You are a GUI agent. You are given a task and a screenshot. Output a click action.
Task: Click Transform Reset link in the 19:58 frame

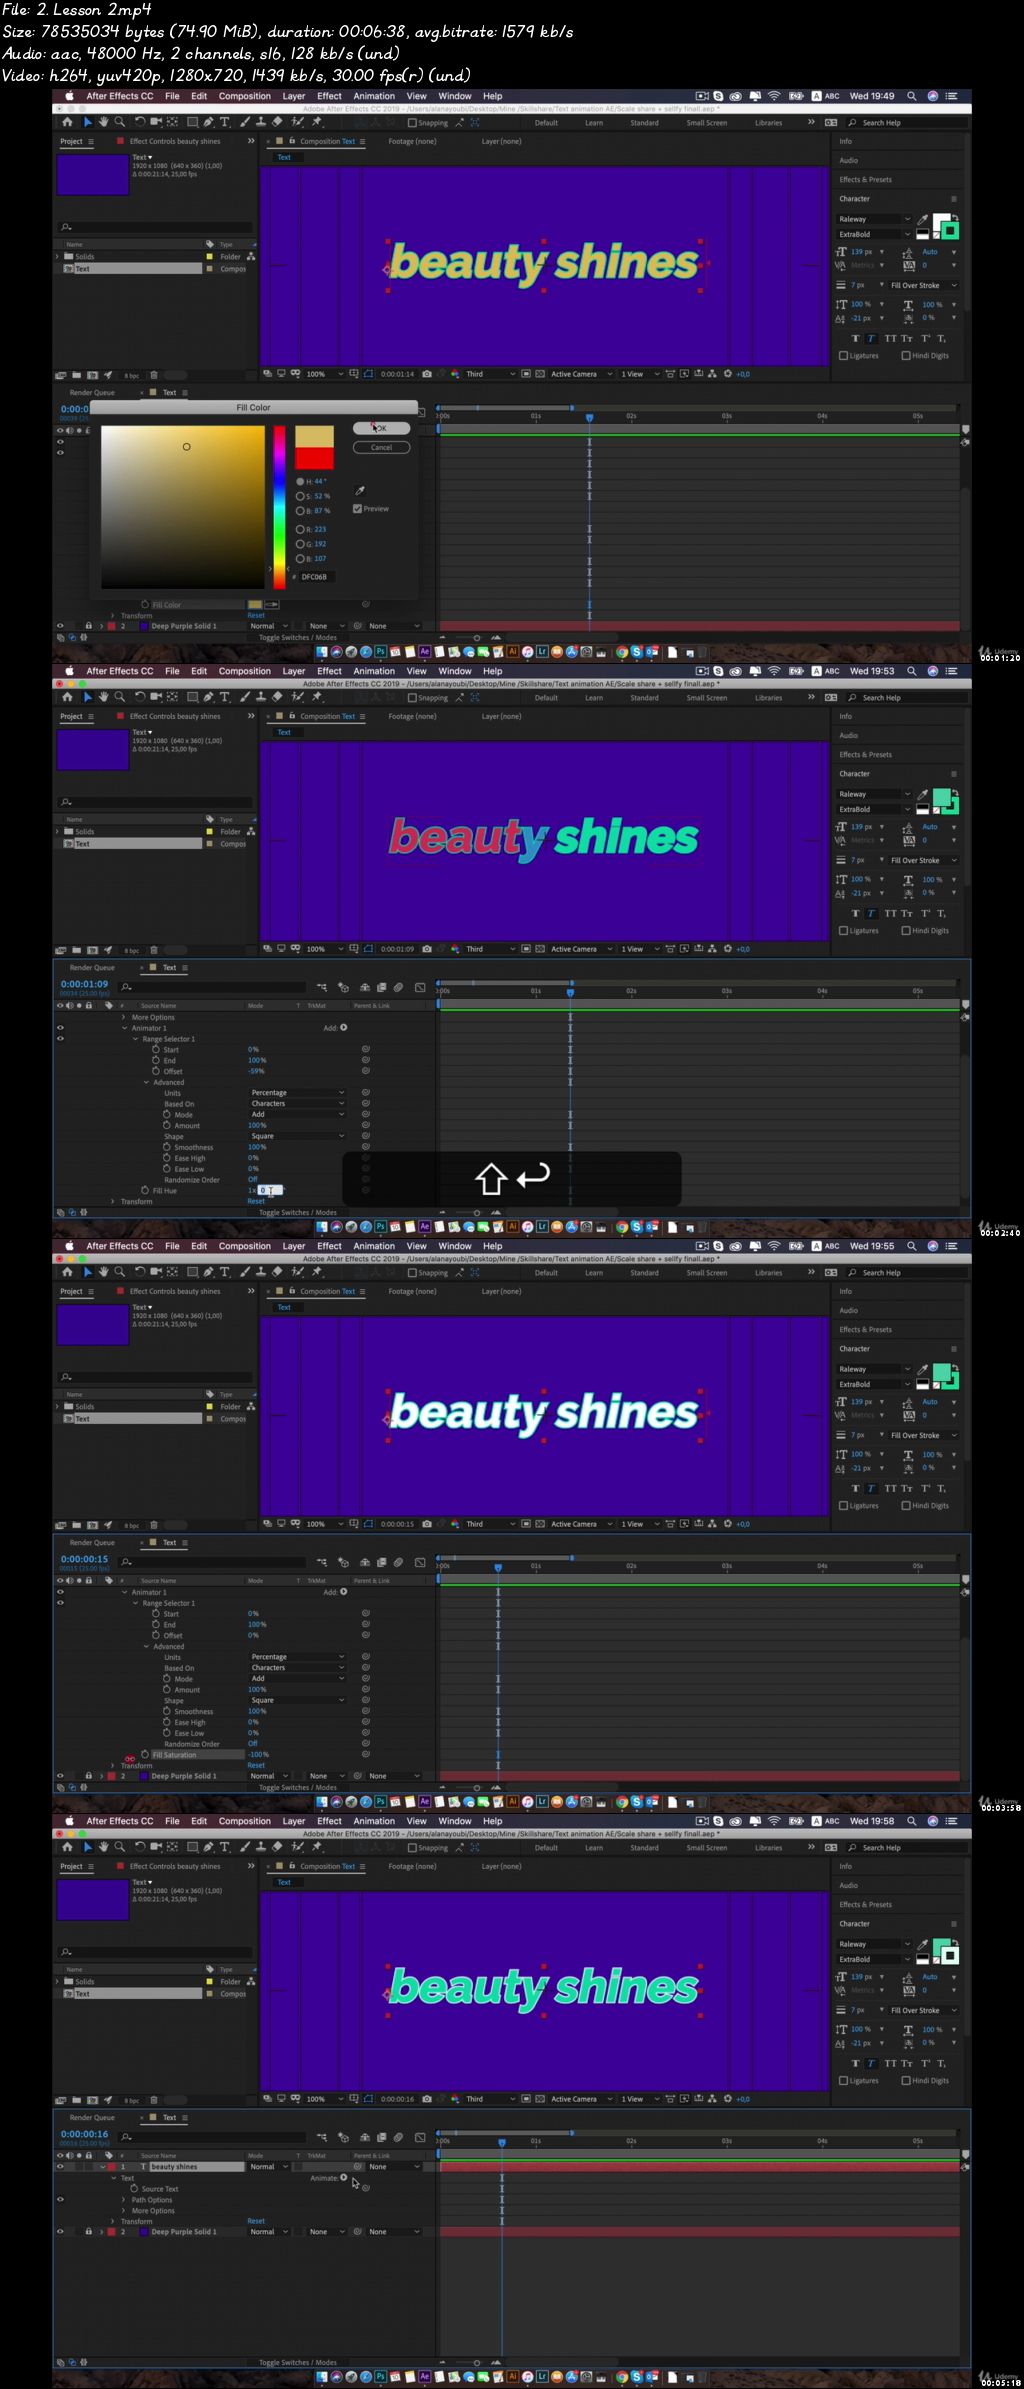(256, 2221)
